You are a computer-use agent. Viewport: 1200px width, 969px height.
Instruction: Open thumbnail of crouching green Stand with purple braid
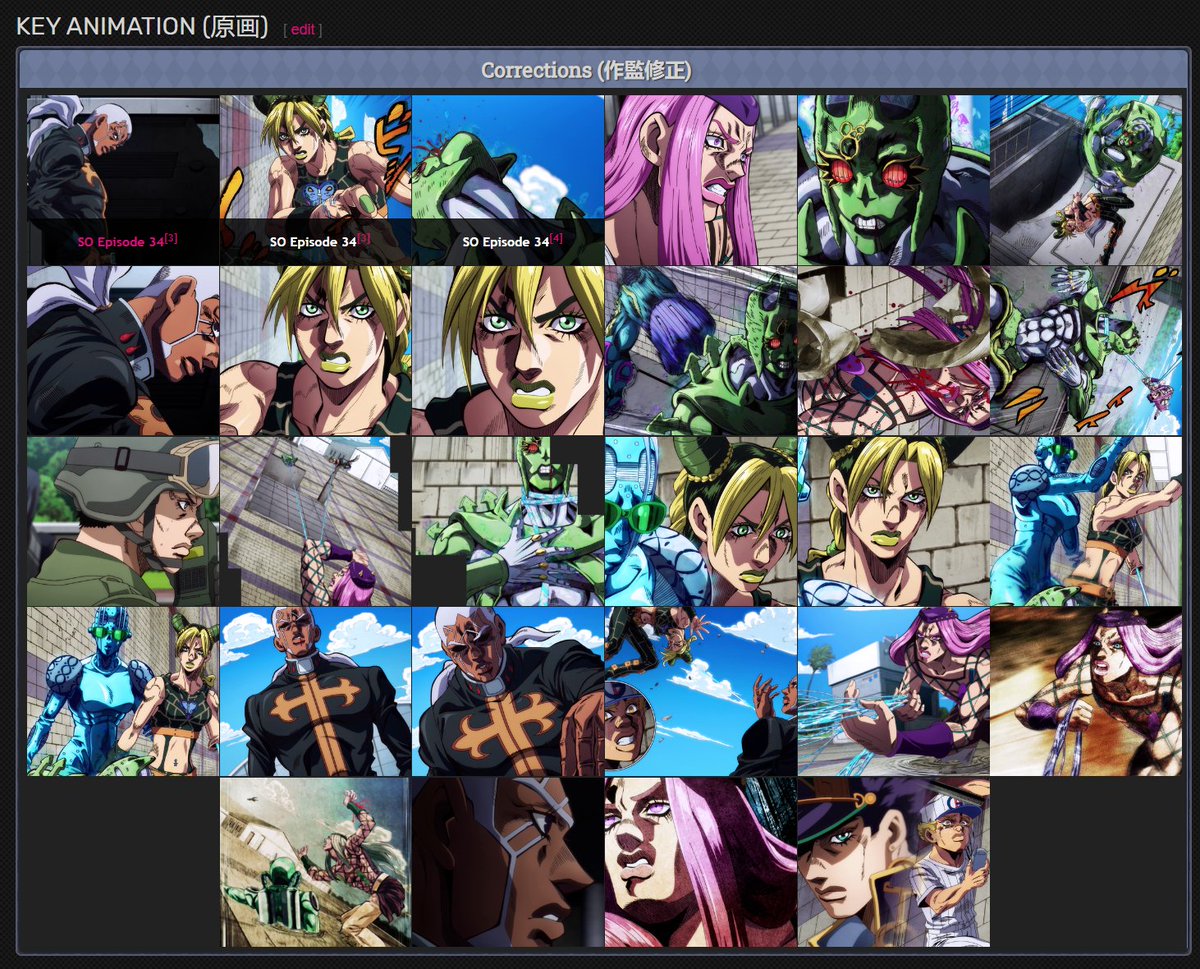(701, 351)
